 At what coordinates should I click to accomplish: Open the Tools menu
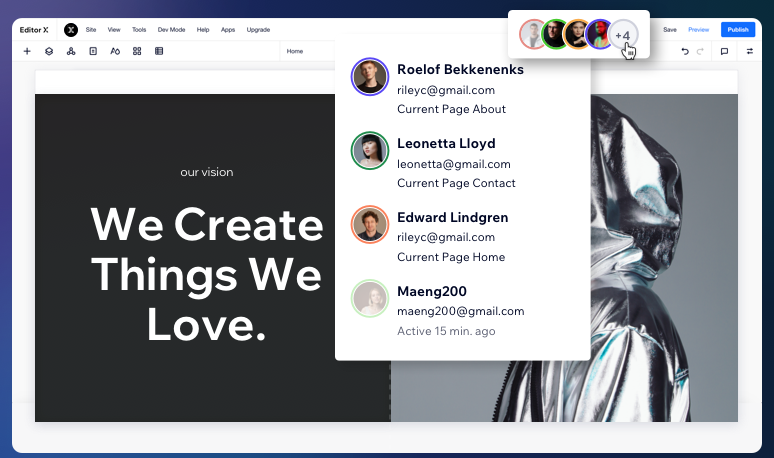pyautogui.click(x=139, y=30)
